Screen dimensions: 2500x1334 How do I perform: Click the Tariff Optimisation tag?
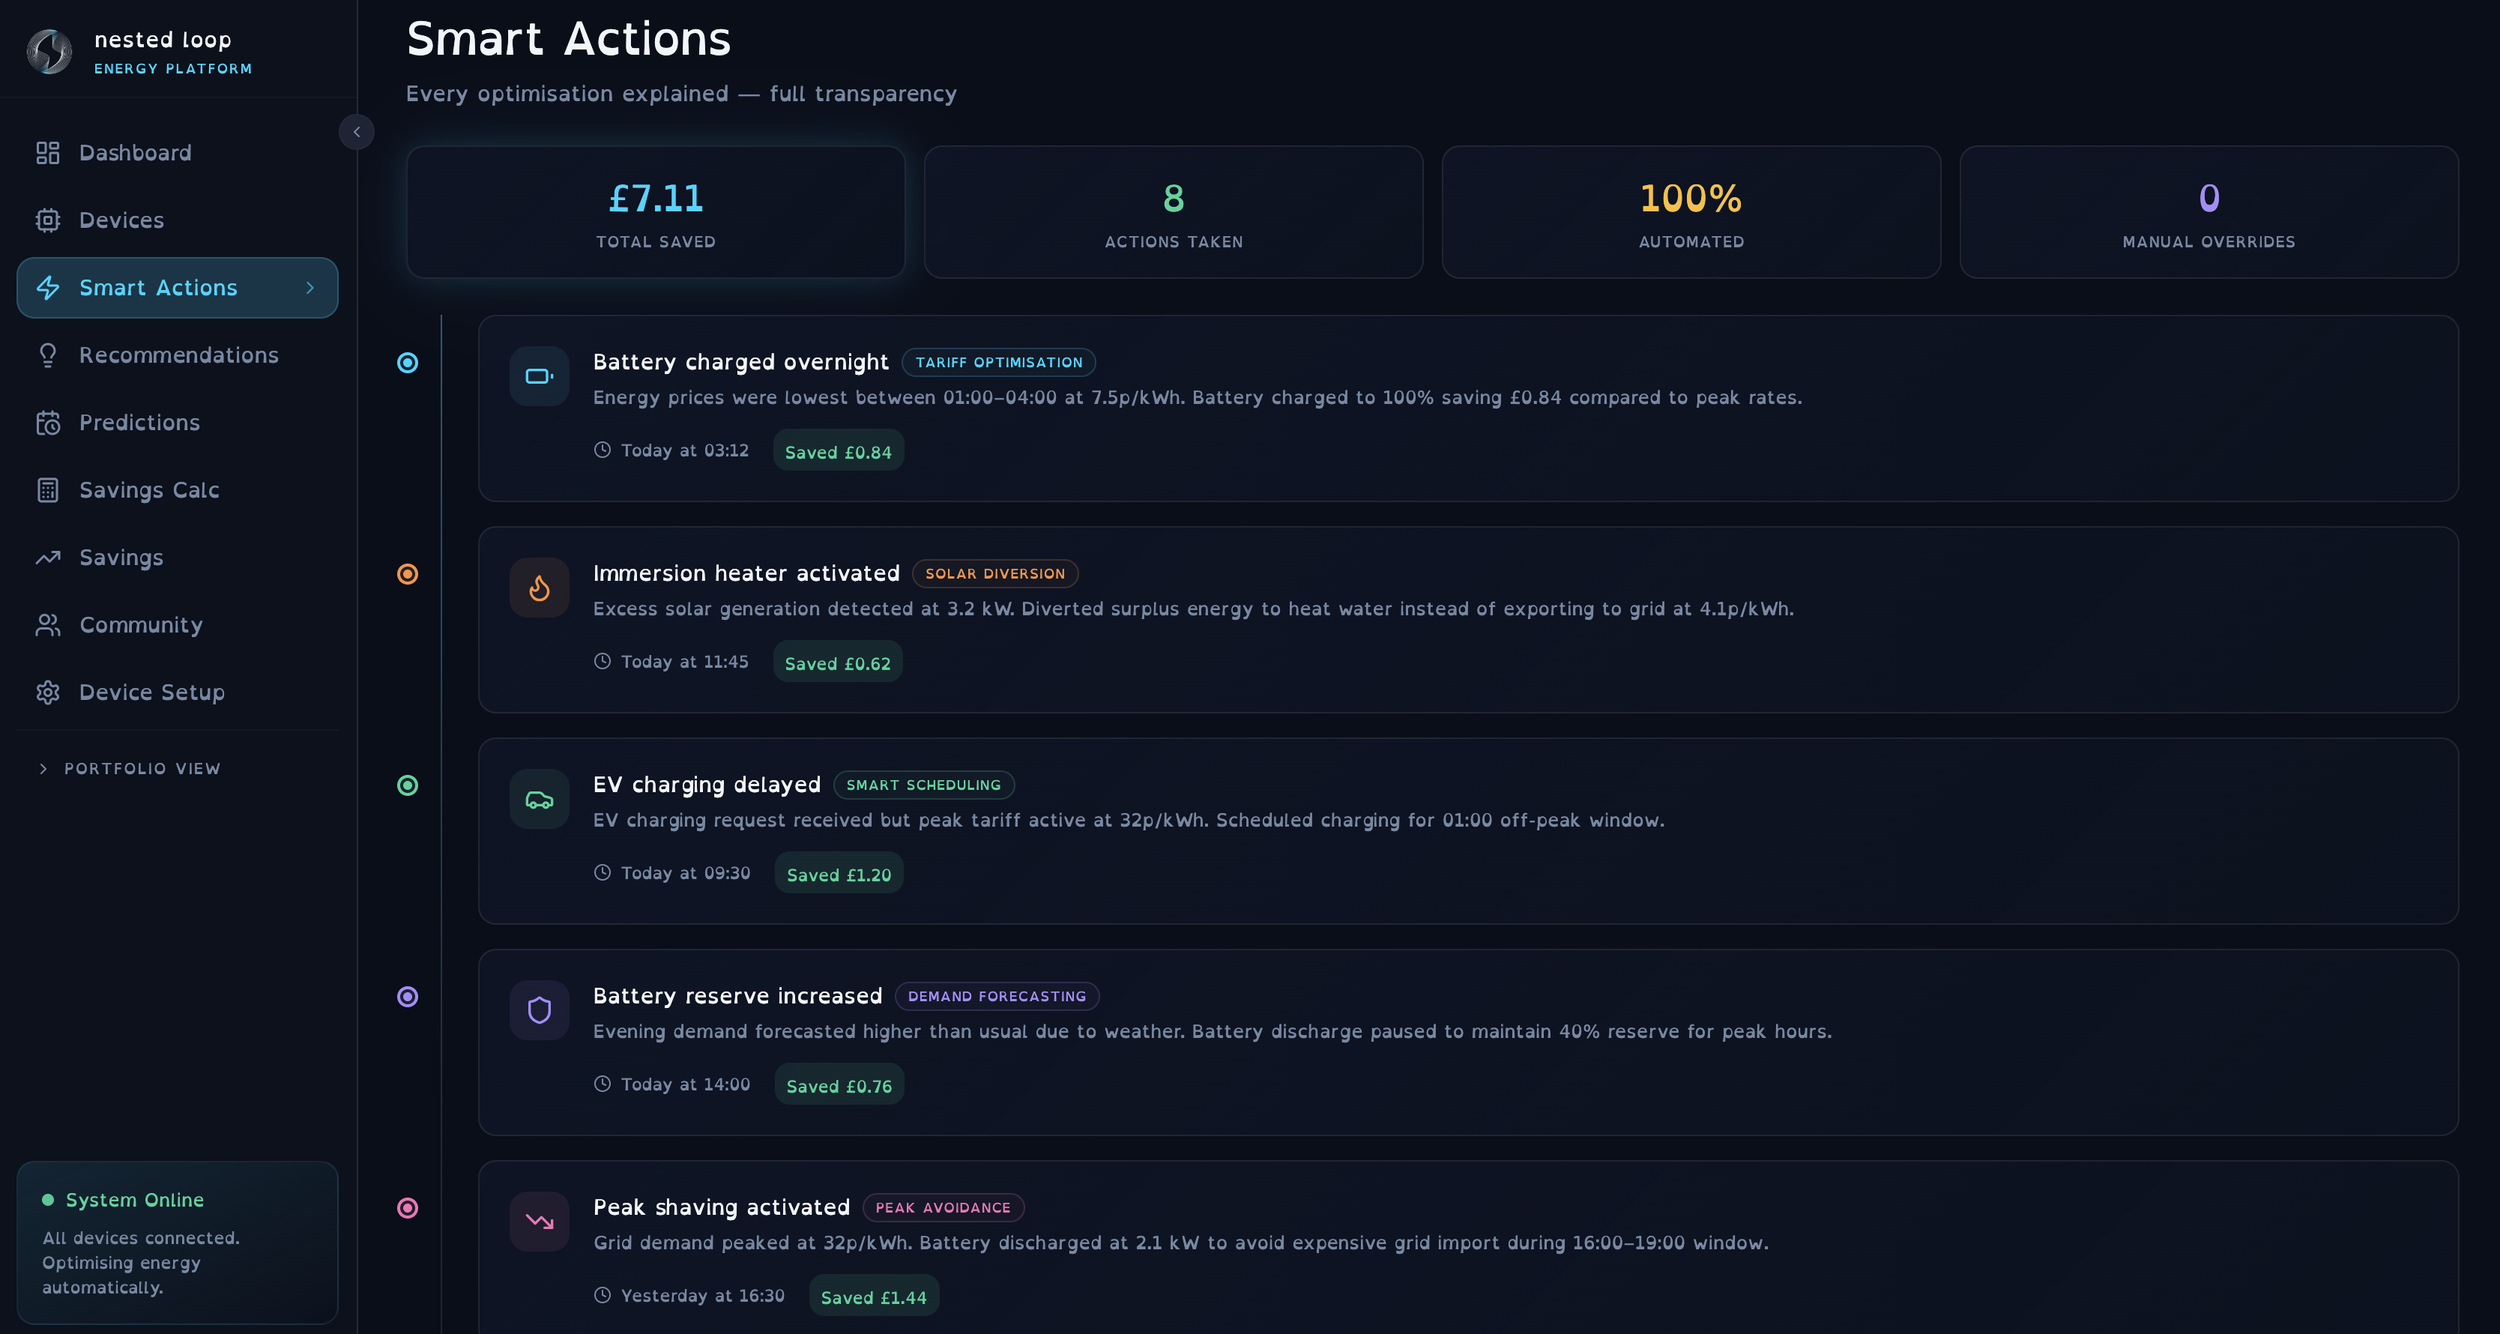[x=998, y=362]
